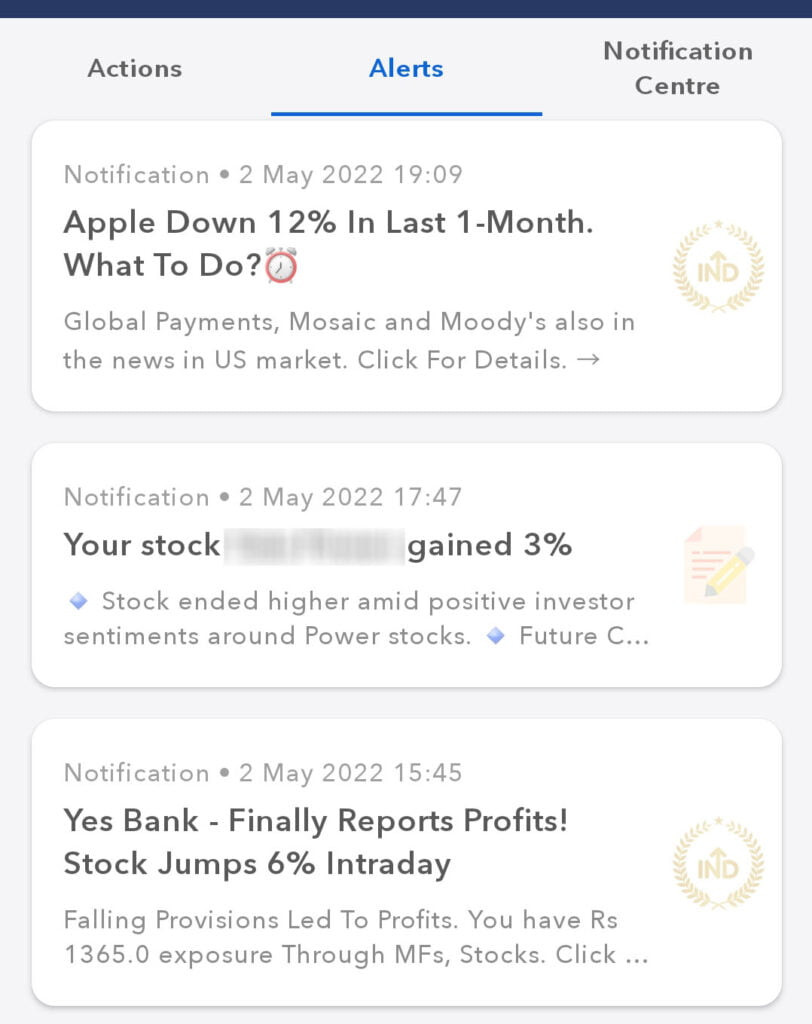
Task: Tap the note and pencil icon on stock alert
Action: pyautogui.click(x=718, y=565)
